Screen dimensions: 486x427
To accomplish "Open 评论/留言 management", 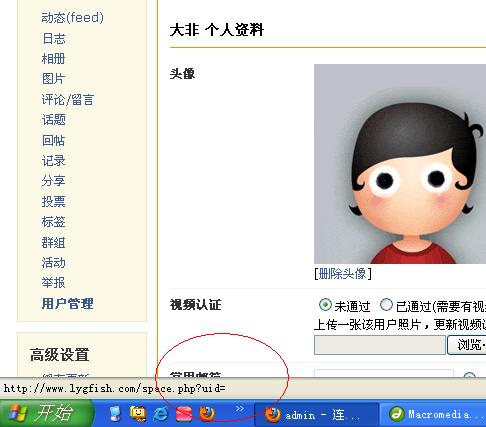I will [68, 99].
